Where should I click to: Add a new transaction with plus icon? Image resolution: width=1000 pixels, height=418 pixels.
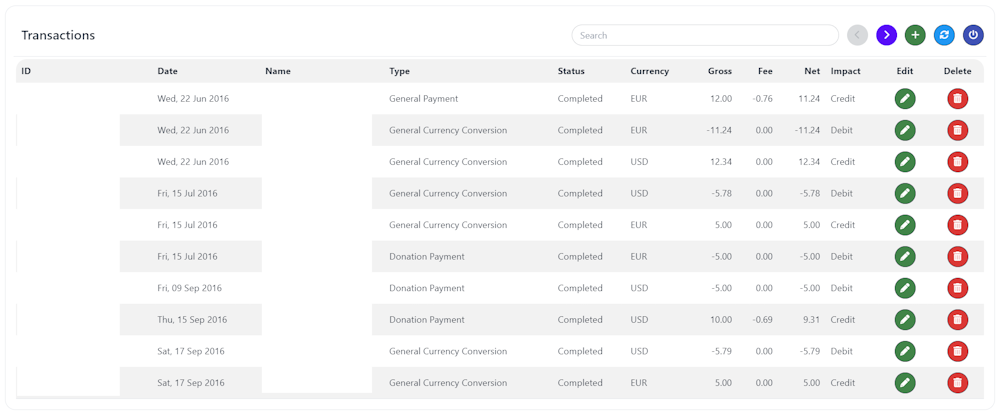tap(915, 35)
